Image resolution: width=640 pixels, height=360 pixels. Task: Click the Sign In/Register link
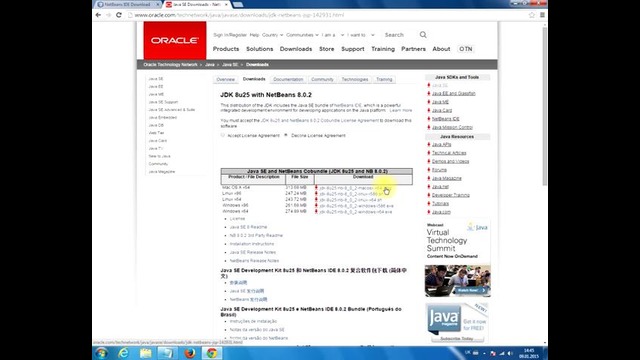click(x=230, y=35)
